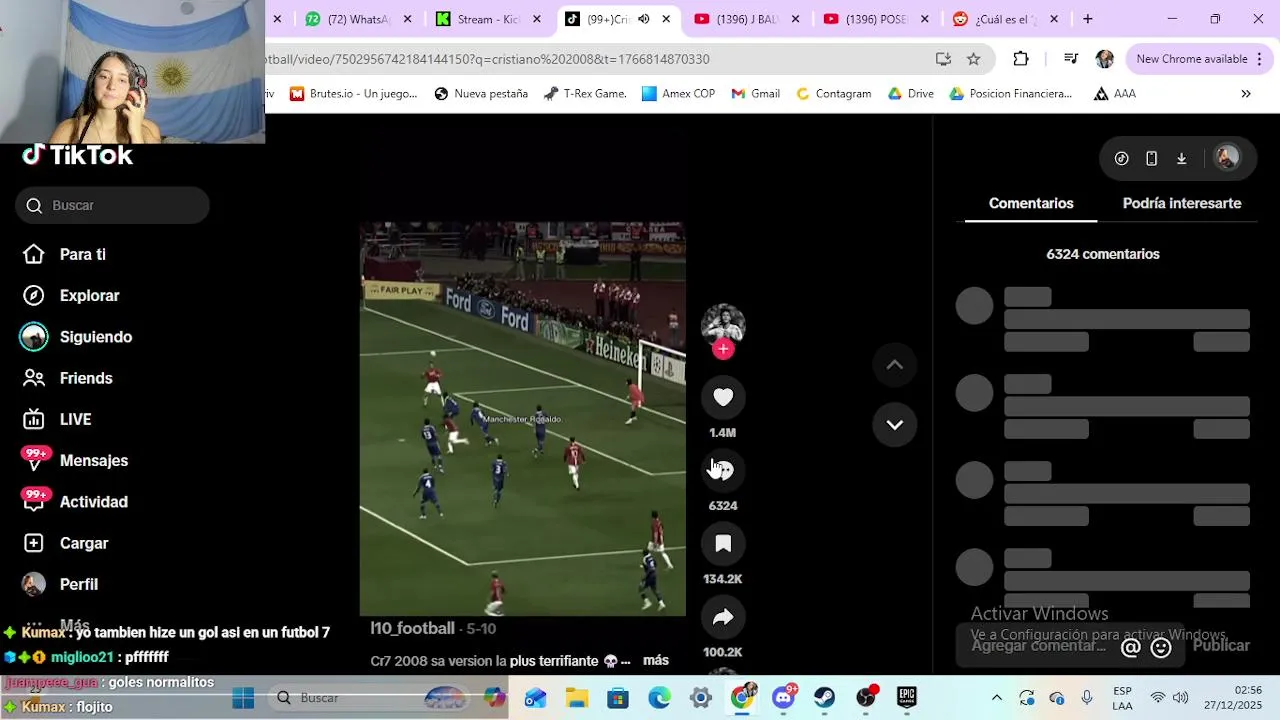
Task: Go to previous video with up chevron
Action: tap(895, 365)
